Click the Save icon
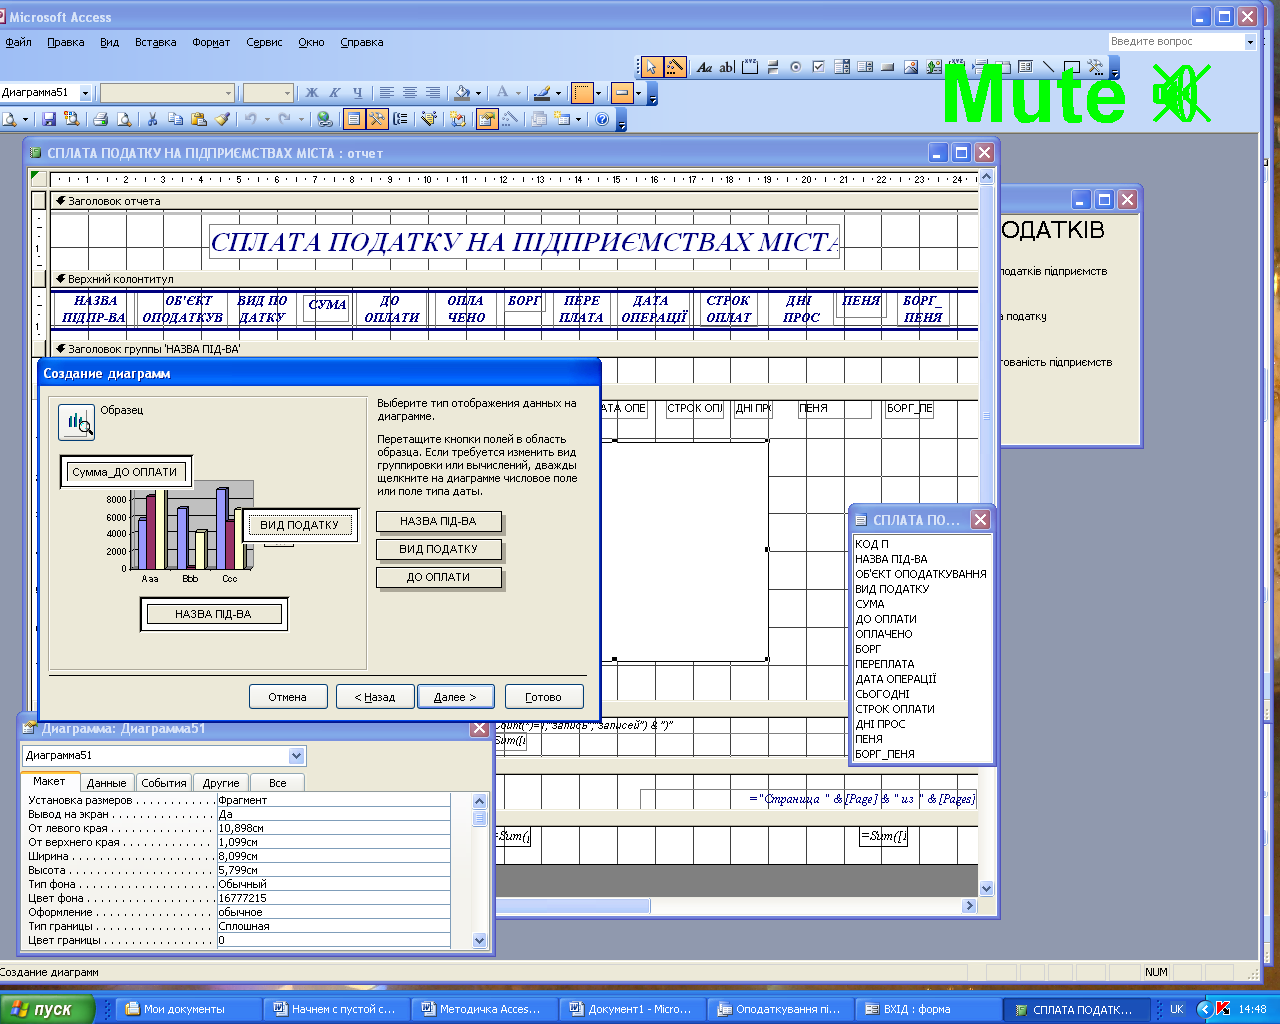The height and width of the screenshot is (1024, 1280). pos(49,119)
